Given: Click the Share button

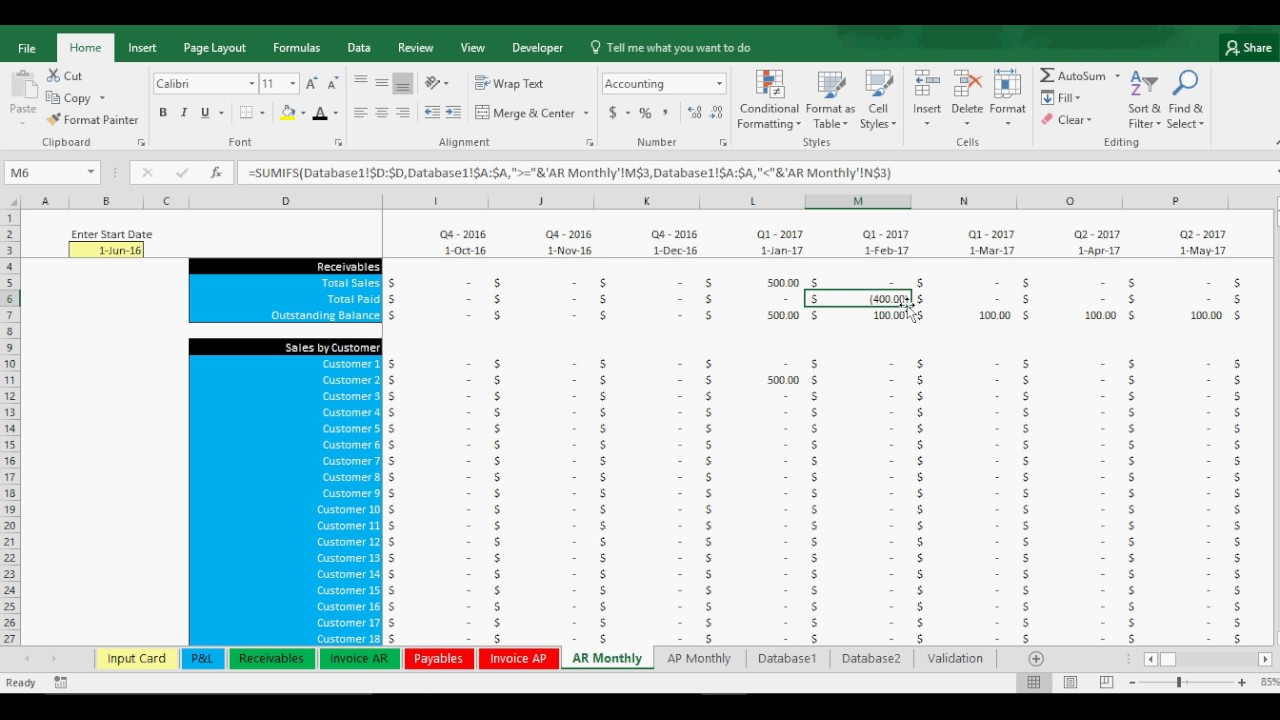Looking at the screenshot, I should (1248, 48).
